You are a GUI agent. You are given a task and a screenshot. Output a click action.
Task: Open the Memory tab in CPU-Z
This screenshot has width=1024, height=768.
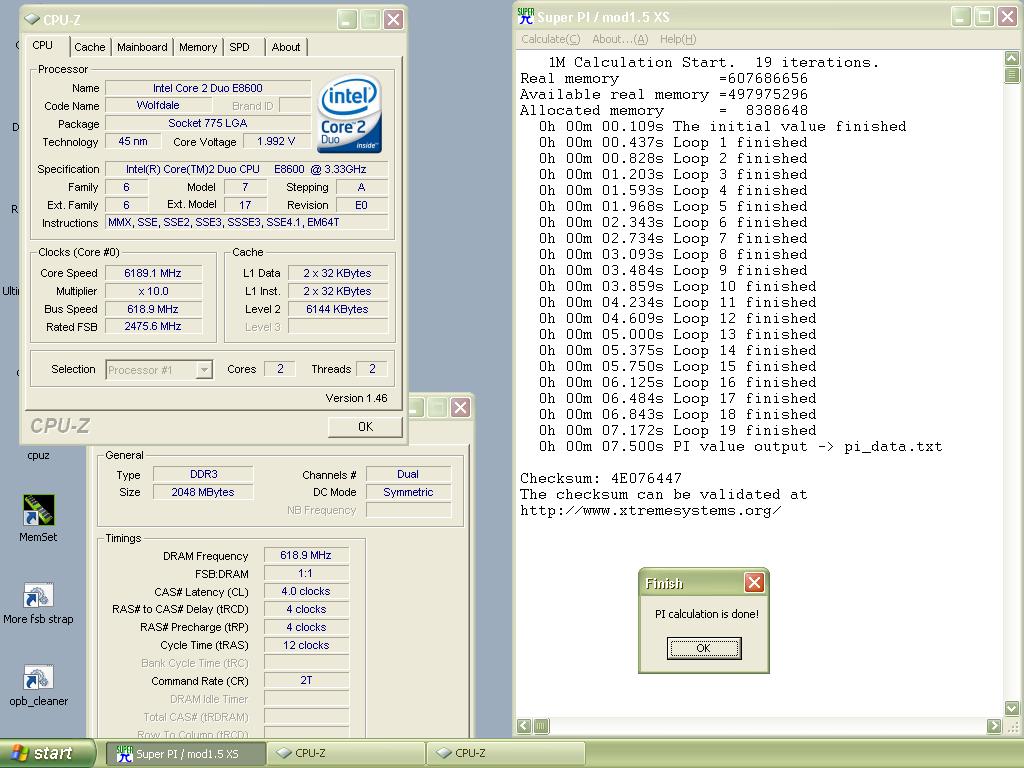(x=198, y=47)
